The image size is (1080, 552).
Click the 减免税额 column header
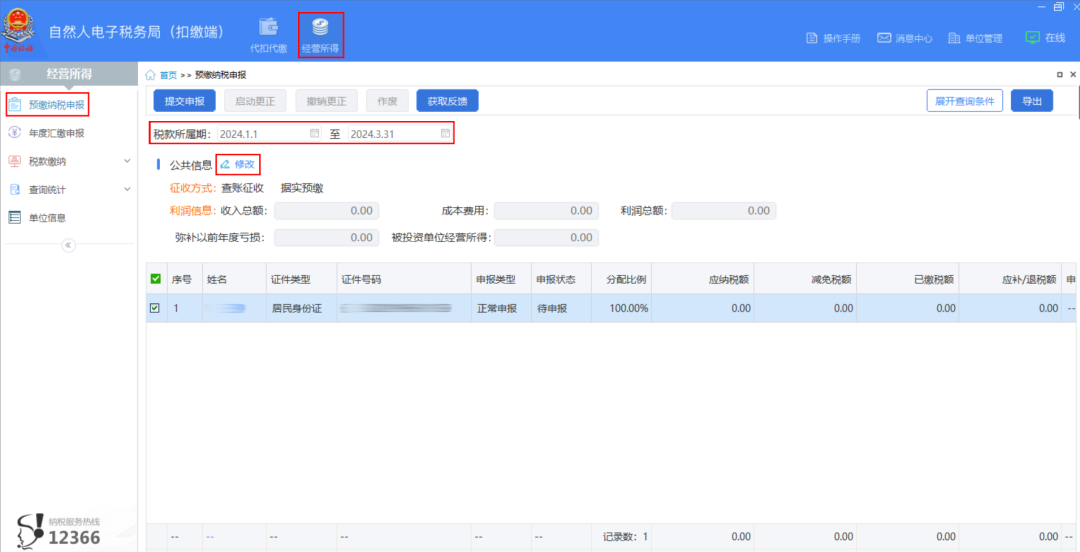[x=805, y=280]
